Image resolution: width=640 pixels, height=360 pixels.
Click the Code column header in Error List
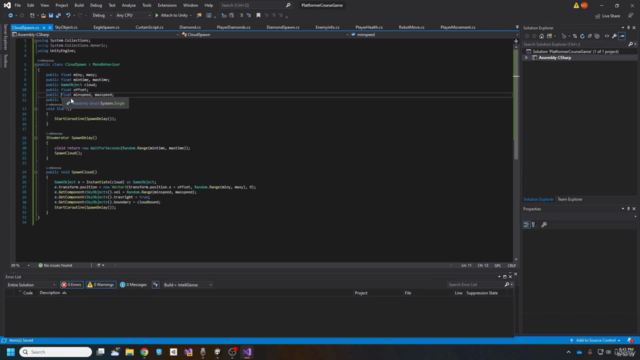[x=28, y=293]
